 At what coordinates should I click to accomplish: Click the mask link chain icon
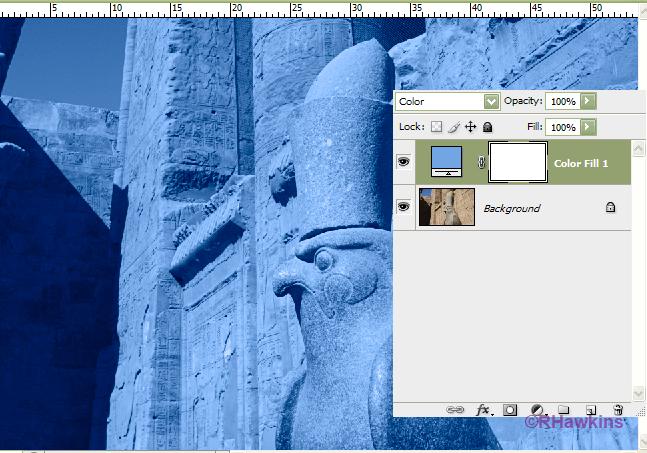click(481, 163)
